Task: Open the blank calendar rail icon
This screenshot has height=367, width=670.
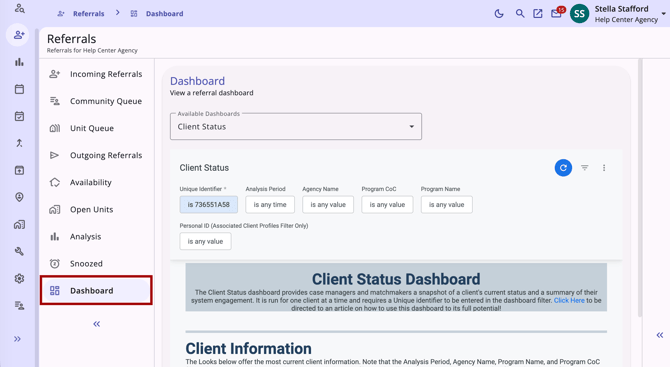Action: 19,89
